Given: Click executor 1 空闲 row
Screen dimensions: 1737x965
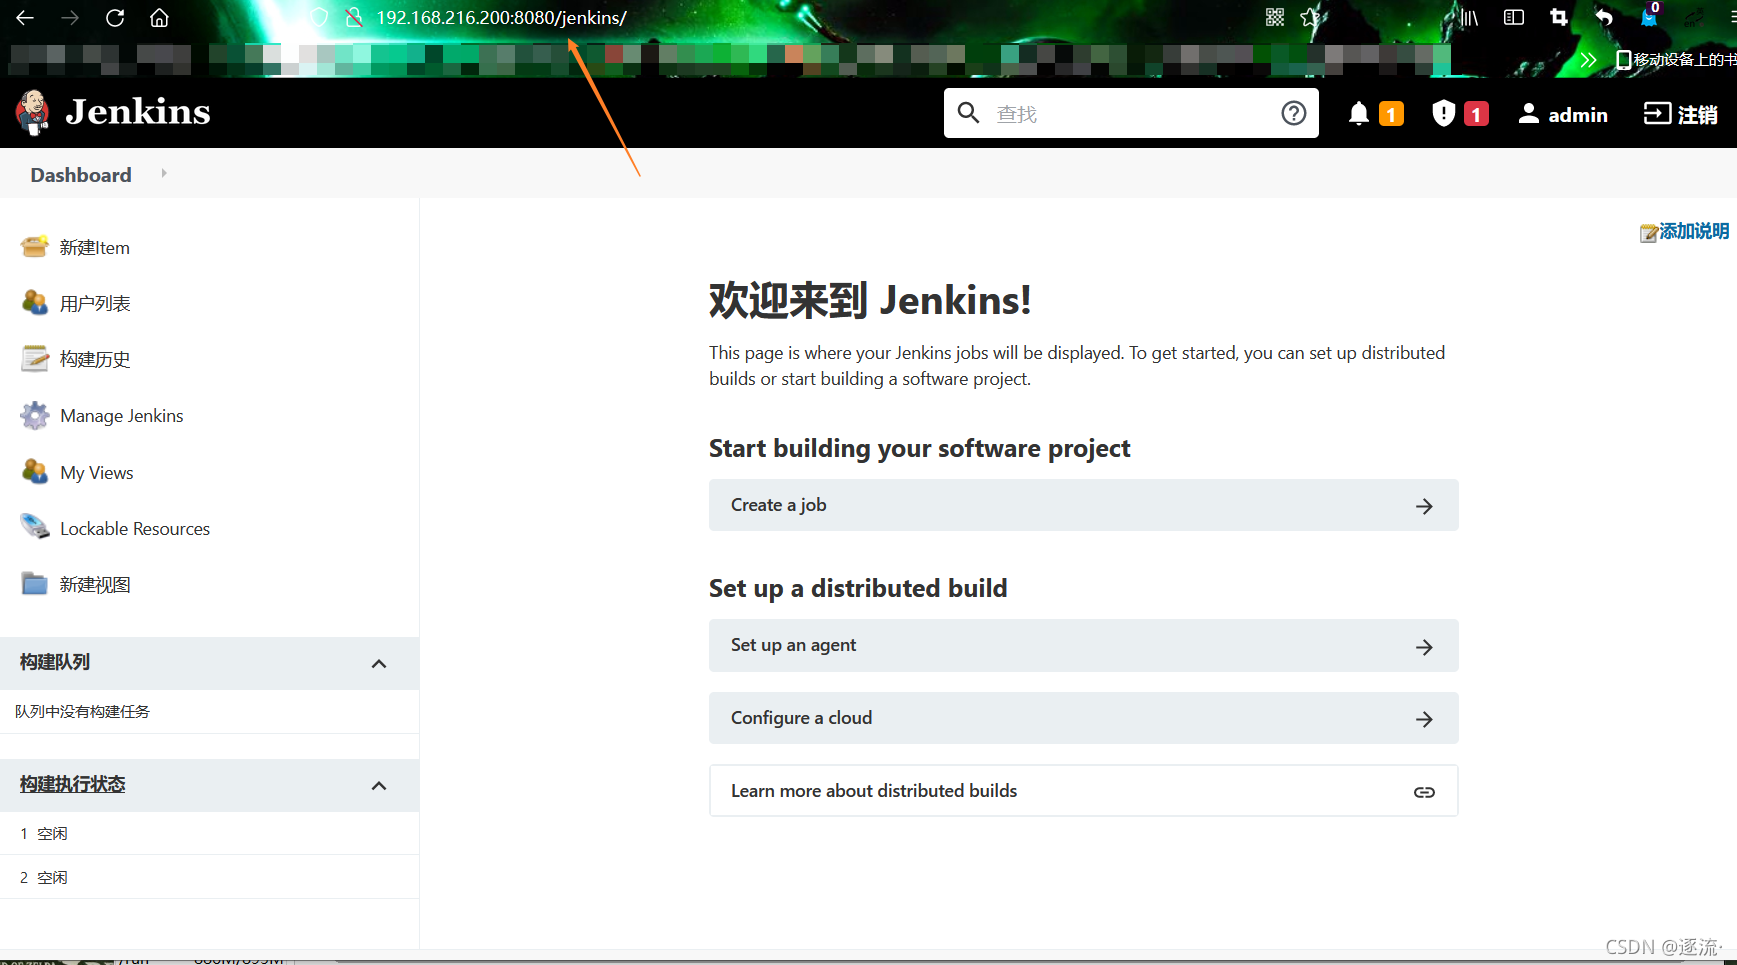Looking at the screenshot, I should [209, 834].
